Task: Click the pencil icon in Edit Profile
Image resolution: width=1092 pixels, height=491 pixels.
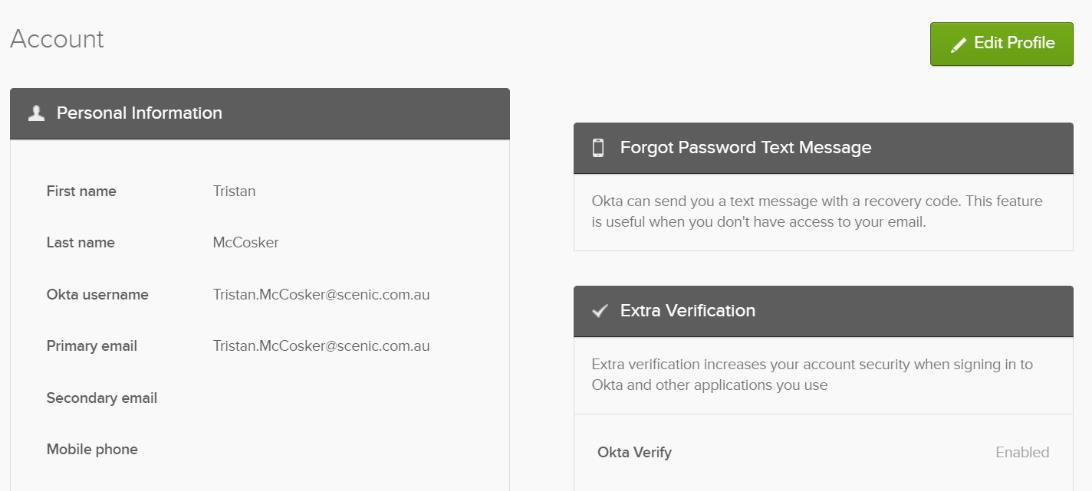Action: 958,45
